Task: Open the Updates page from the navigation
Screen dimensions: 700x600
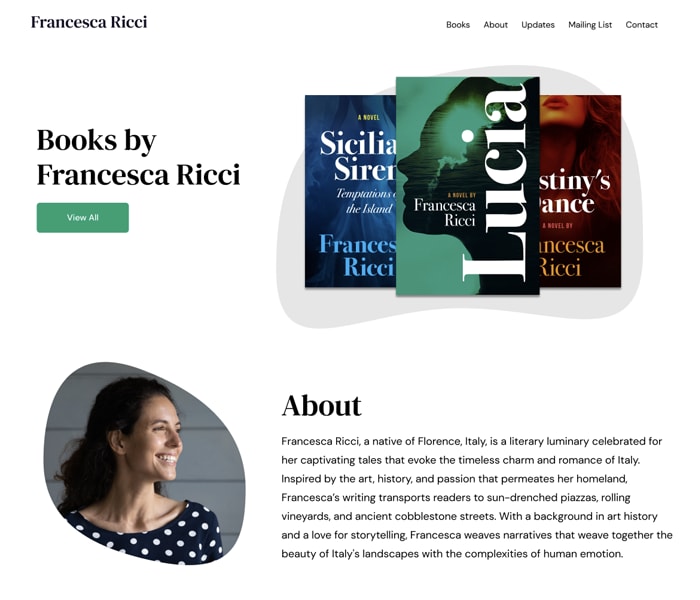Action: [538, 25]
